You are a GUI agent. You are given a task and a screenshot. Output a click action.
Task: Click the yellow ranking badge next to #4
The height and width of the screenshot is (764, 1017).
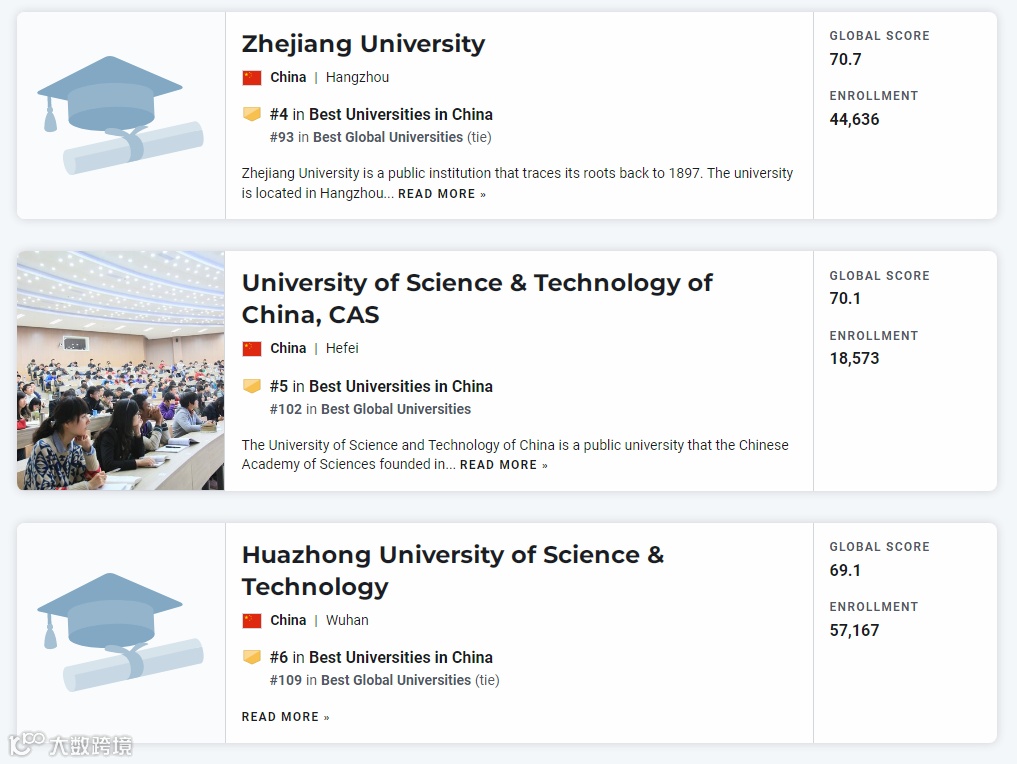click(x=252, y=114)
